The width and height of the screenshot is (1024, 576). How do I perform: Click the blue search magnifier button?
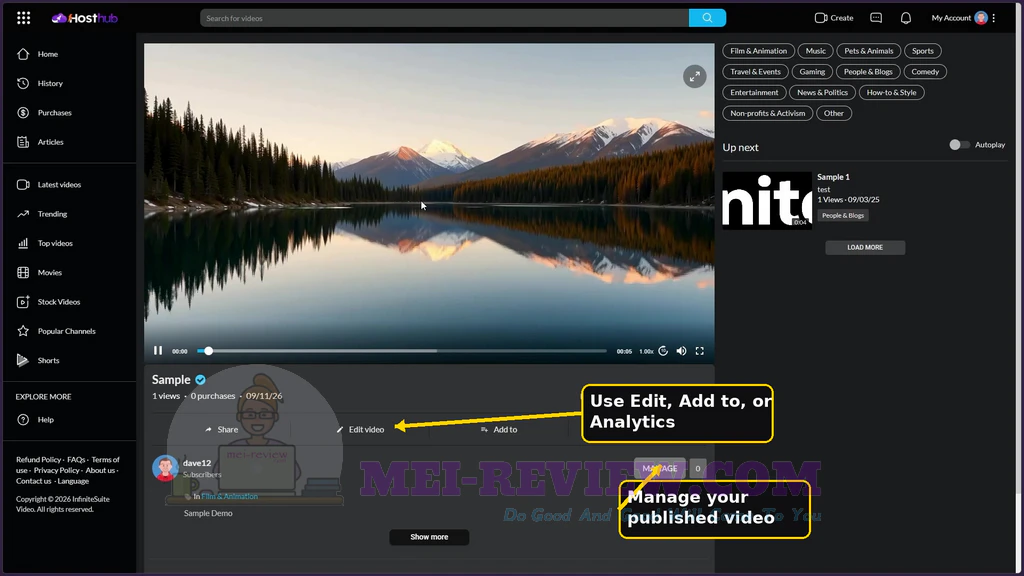(707, 18)
